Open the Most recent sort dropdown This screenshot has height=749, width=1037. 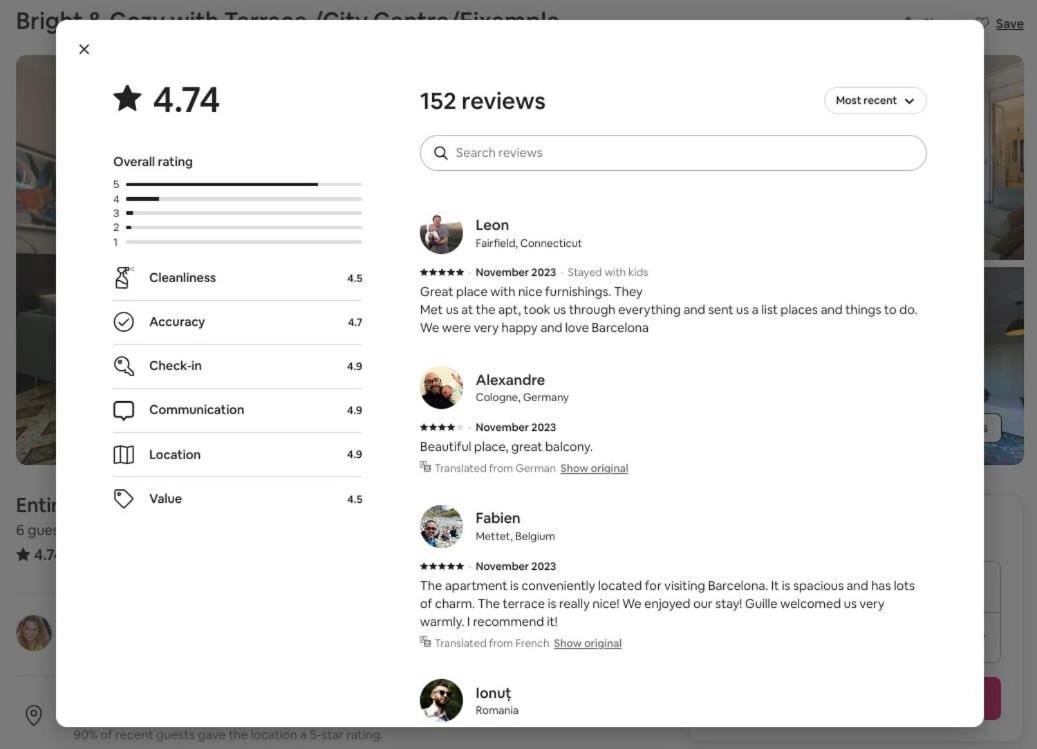(x=875, y=100)
